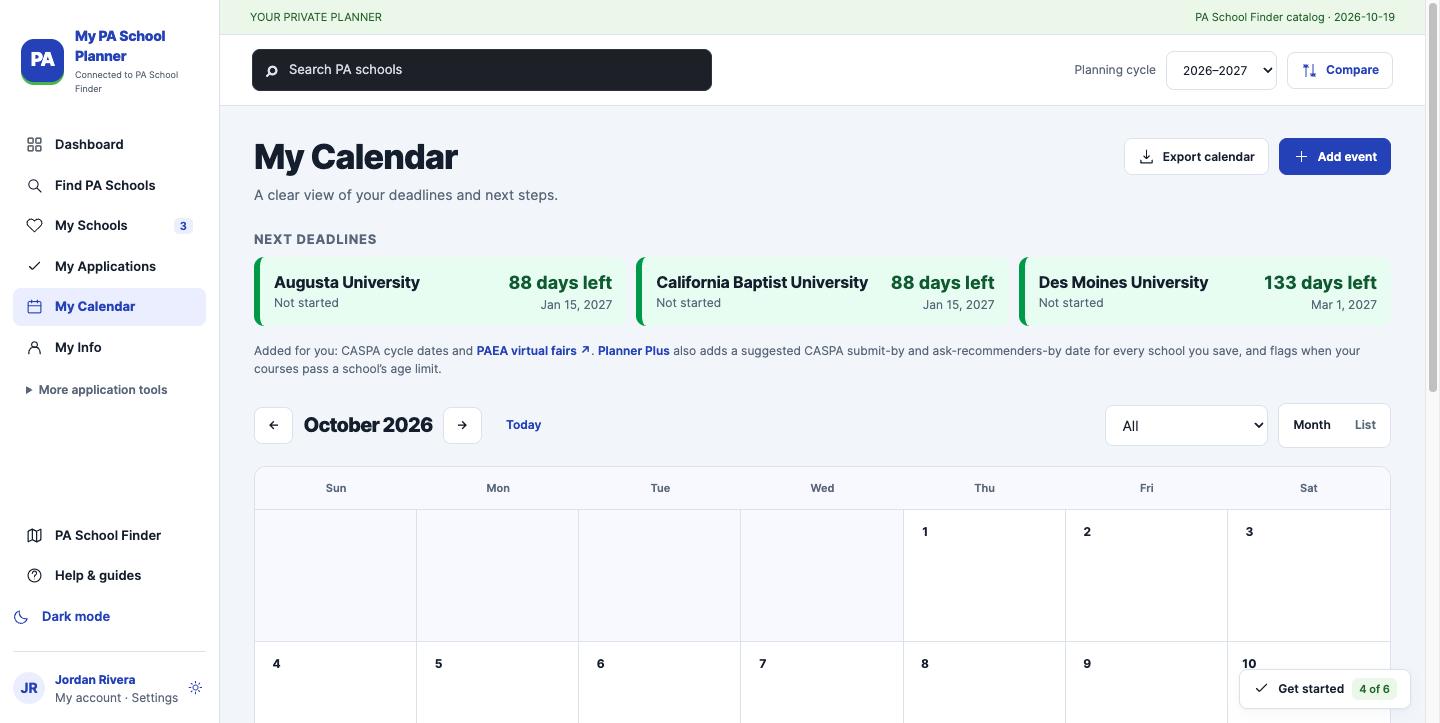Jump to Today in the calendar
This screenshot has height=723, width=1440.
(523, 425)
